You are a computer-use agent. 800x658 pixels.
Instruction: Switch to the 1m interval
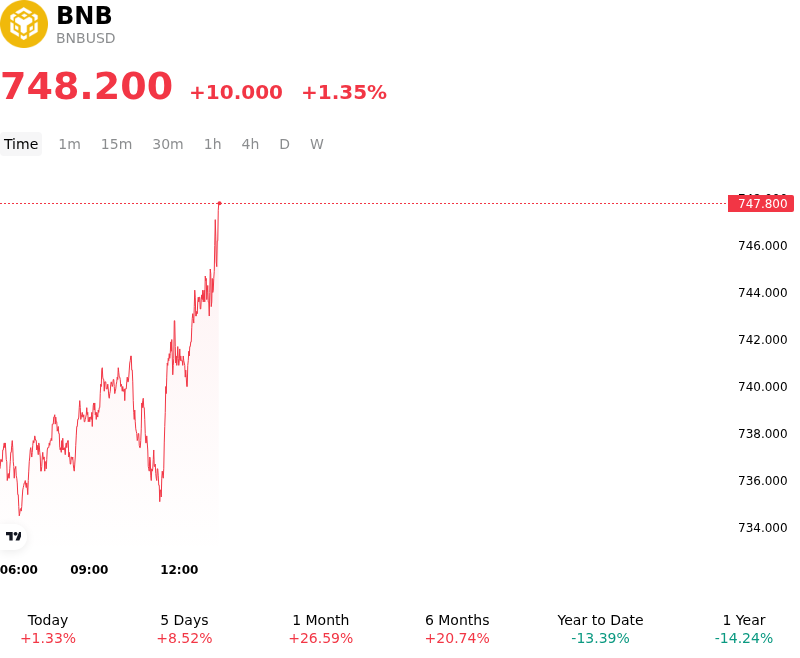tap(69, 144)
